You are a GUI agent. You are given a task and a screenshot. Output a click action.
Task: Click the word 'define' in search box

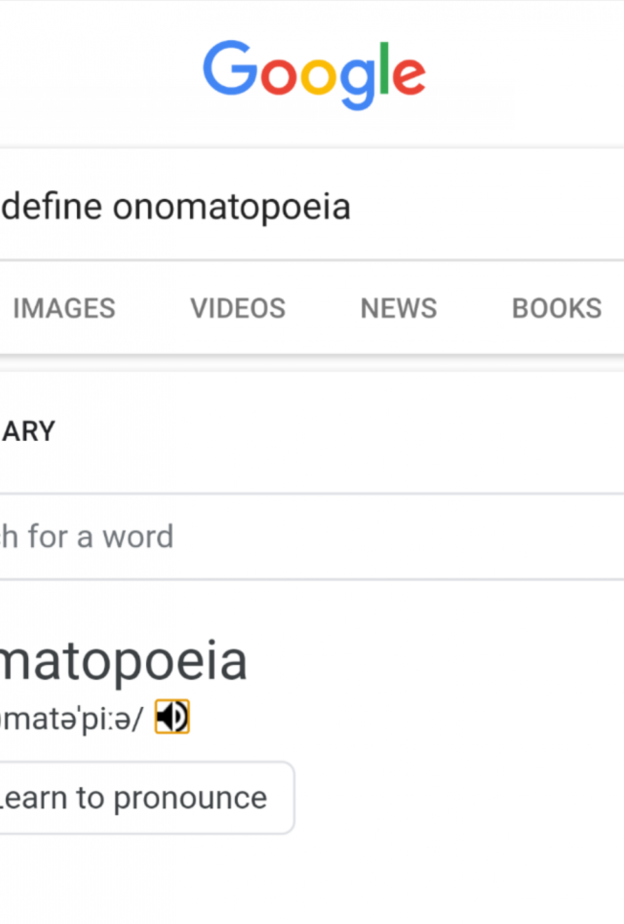(x=52, y=207)
